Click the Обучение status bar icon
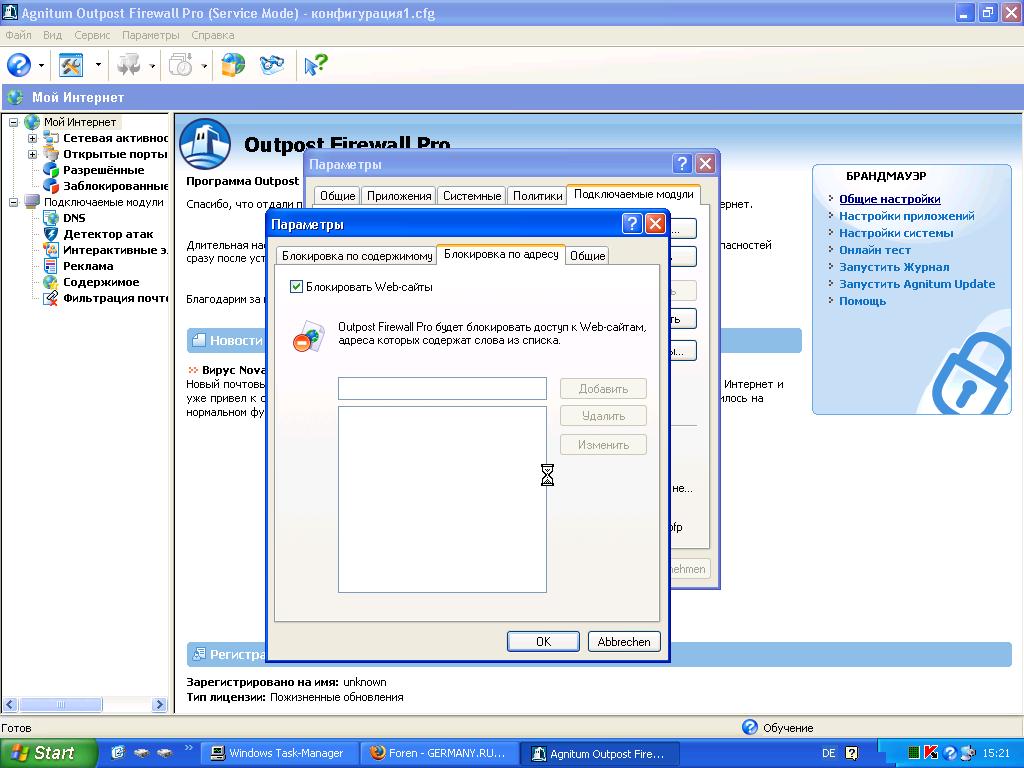 (x=750, y=727)
